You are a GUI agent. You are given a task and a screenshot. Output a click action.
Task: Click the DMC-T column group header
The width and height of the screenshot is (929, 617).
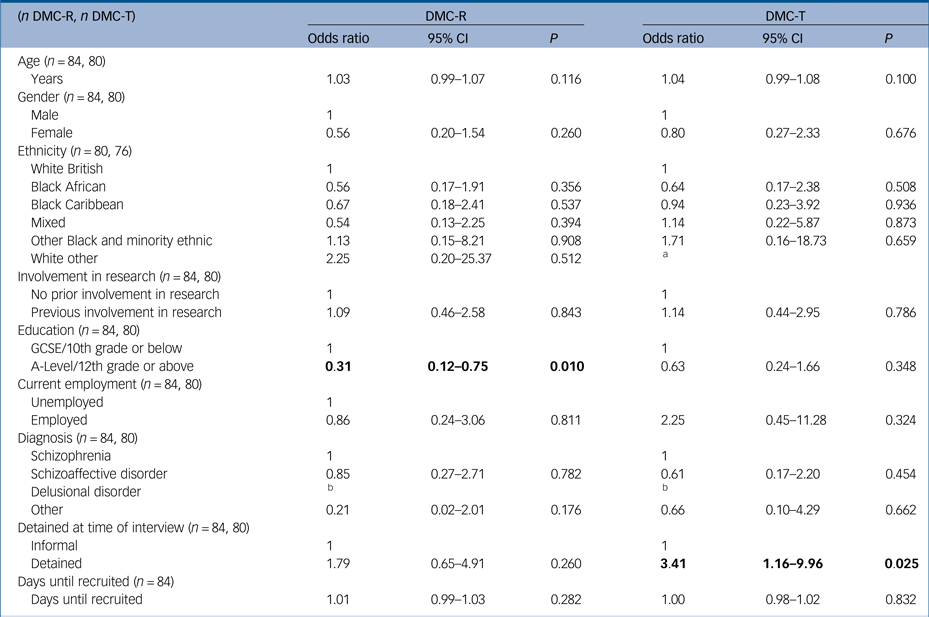pyautogui.click(x=779, y=17)
